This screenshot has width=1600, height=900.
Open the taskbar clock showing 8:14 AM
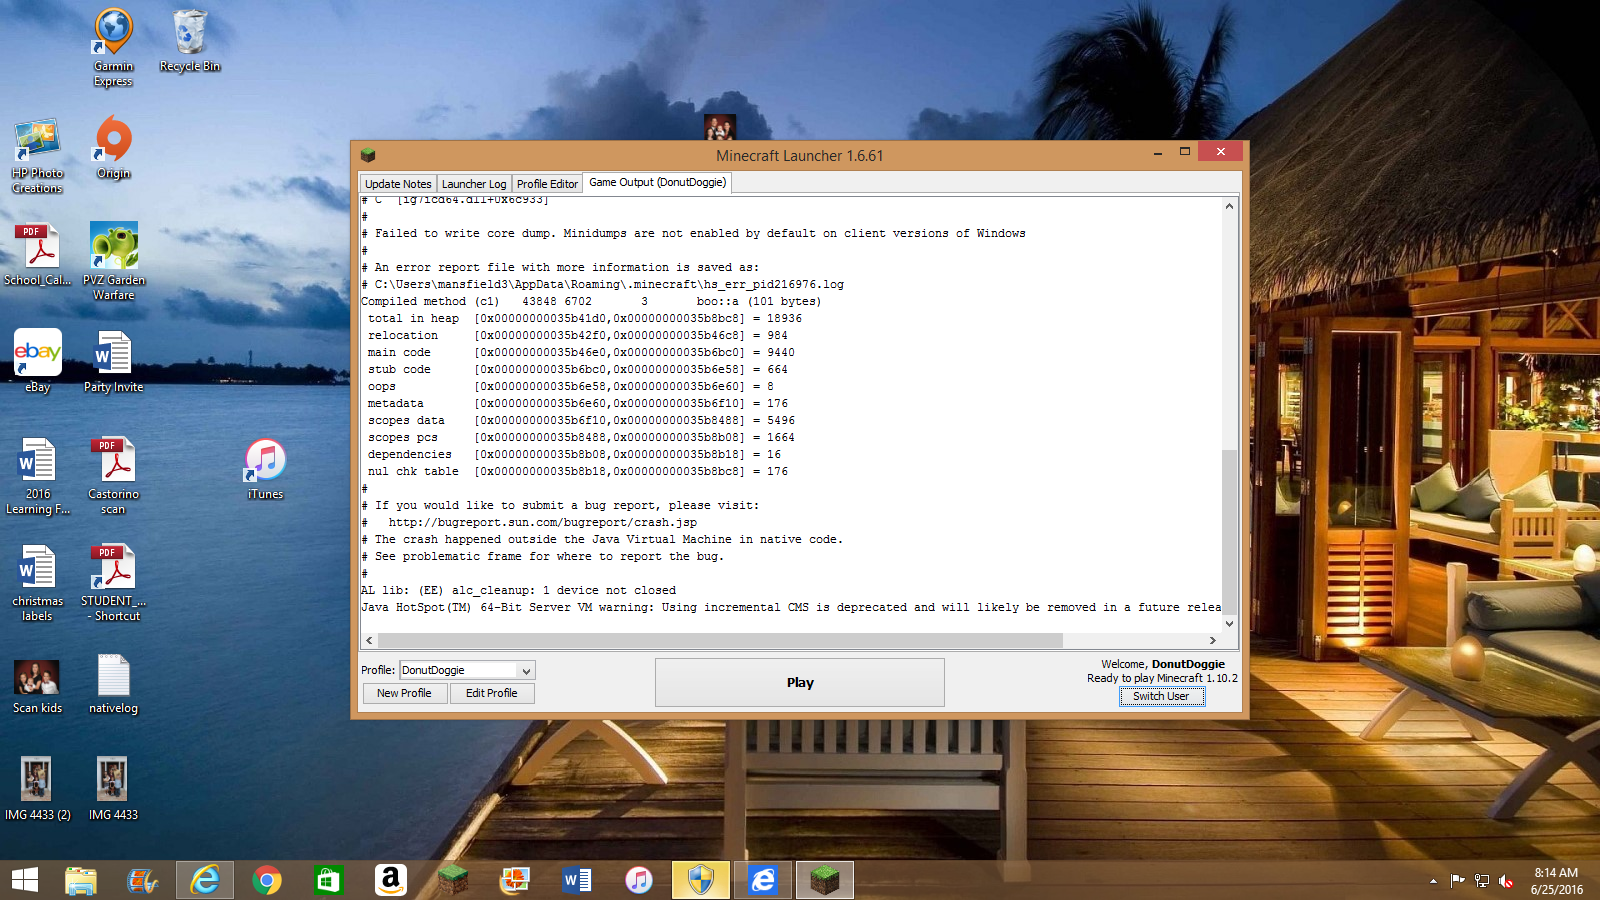point(1557,881)
